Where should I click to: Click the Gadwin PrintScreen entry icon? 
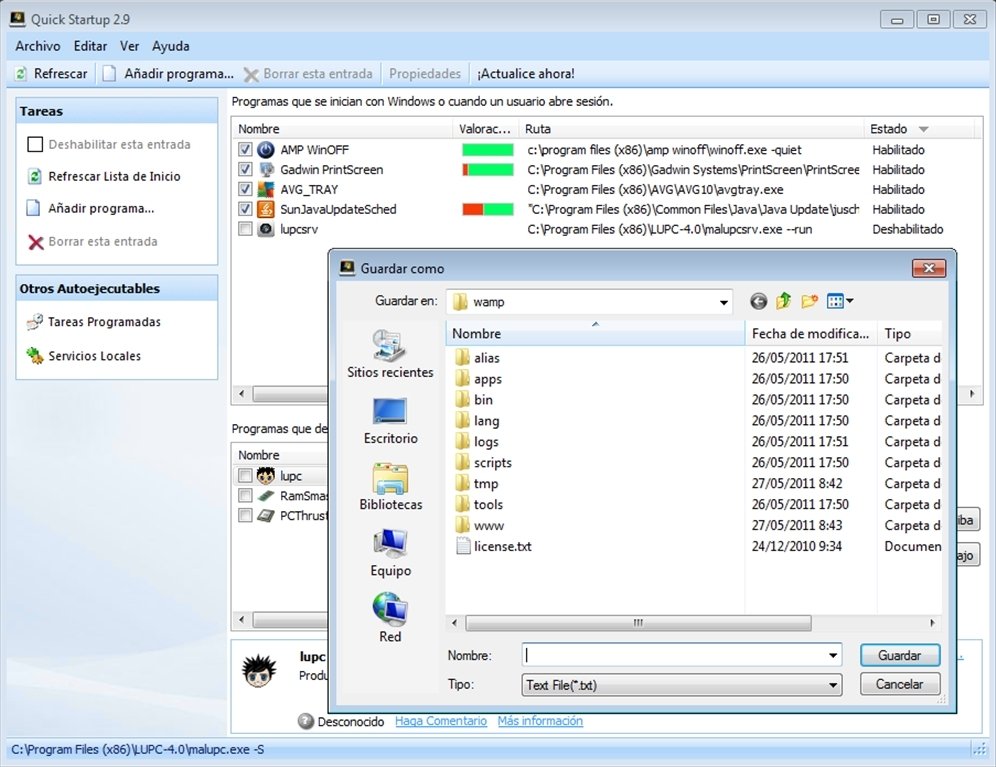[266, 170]
